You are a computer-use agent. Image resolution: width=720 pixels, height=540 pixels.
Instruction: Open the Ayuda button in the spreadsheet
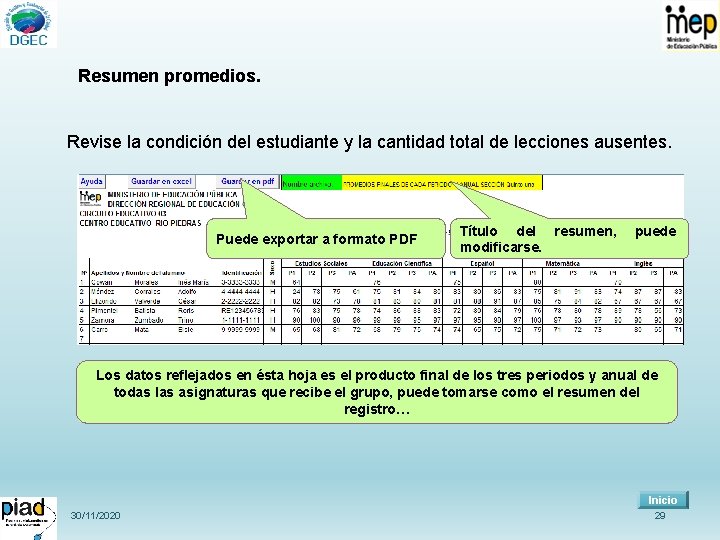click(x=91, y=181)
